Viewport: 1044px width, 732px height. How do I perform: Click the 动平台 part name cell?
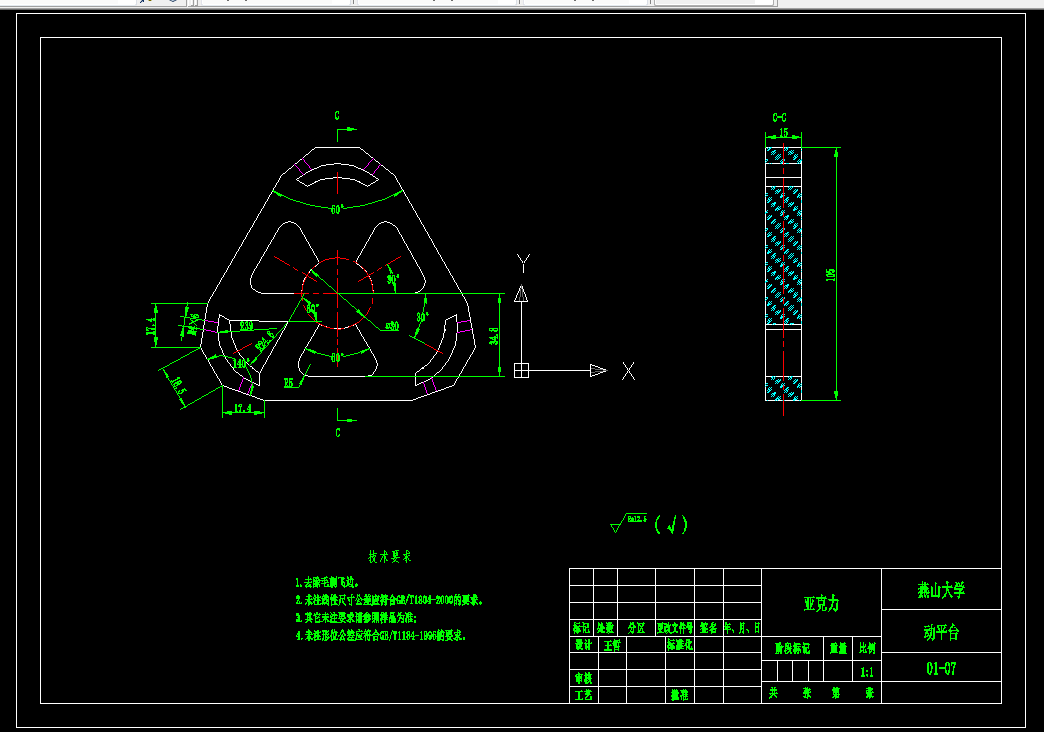click(x=941, y=631)
